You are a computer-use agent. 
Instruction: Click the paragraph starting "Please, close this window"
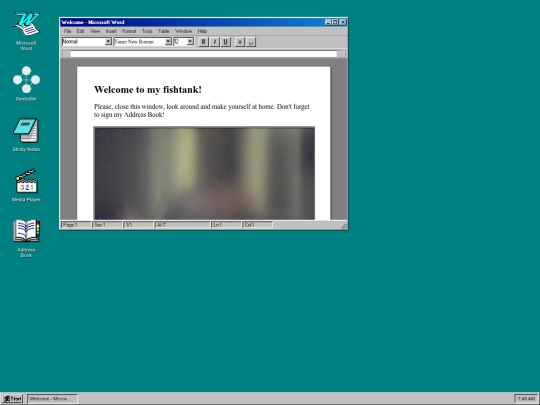(x=202, y=111)
